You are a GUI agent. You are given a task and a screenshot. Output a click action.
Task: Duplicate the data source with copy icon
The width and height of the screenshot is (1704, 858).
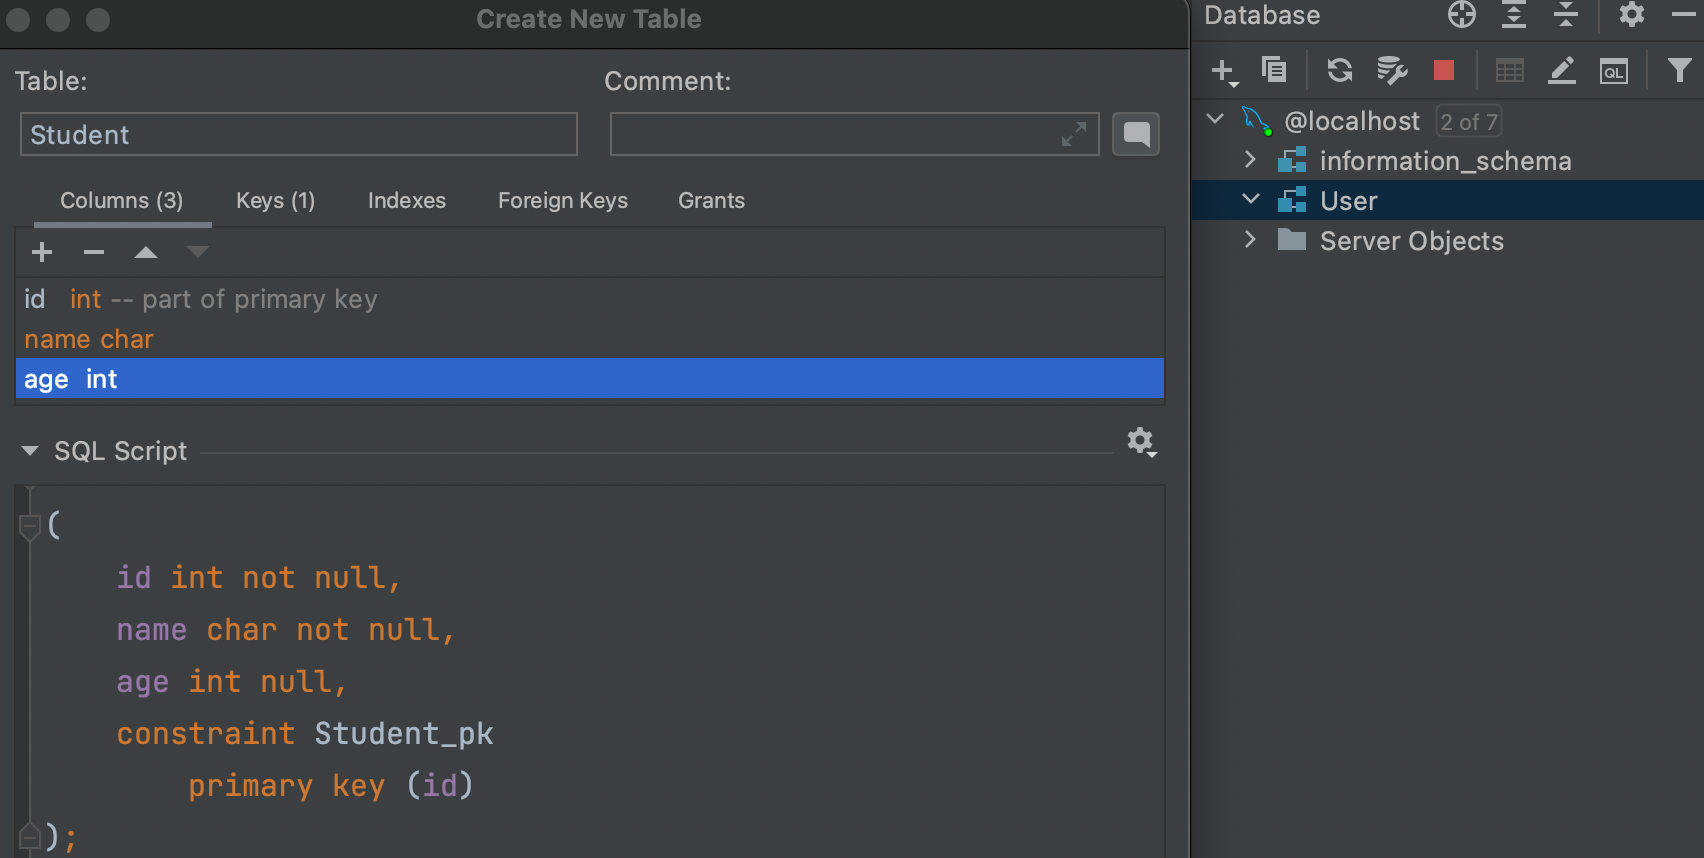(x=1274, y=70)
